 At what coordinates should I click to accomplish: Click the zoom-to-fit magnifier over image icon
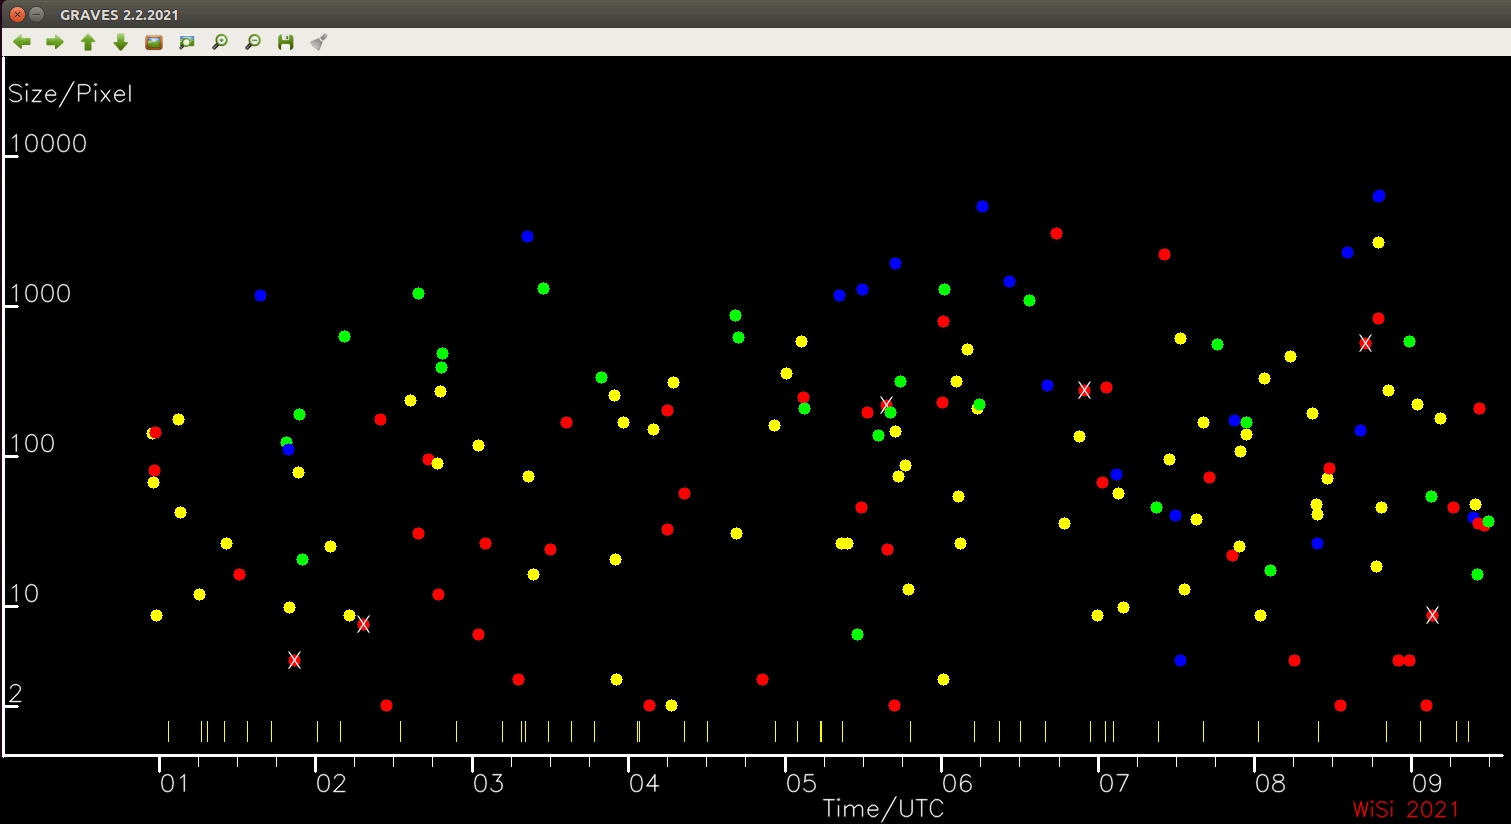[187, 42]
